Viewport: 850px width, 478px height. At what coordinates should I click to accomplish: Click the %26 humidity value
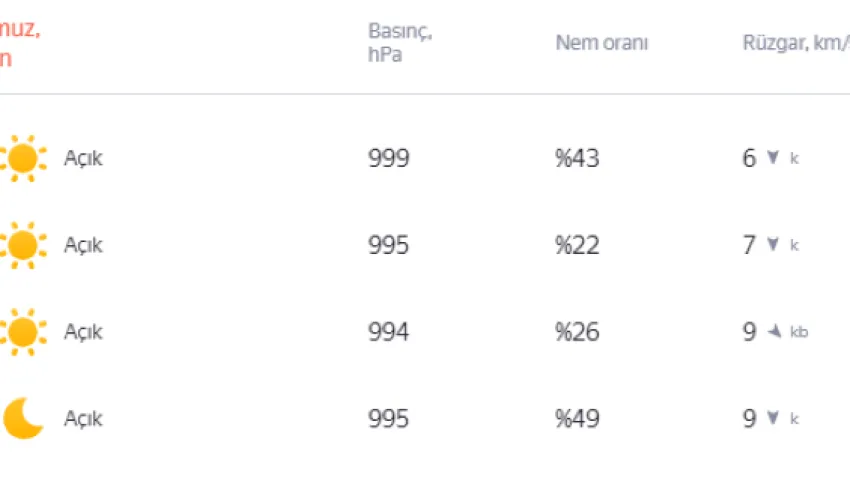click(x=578, y=332)
